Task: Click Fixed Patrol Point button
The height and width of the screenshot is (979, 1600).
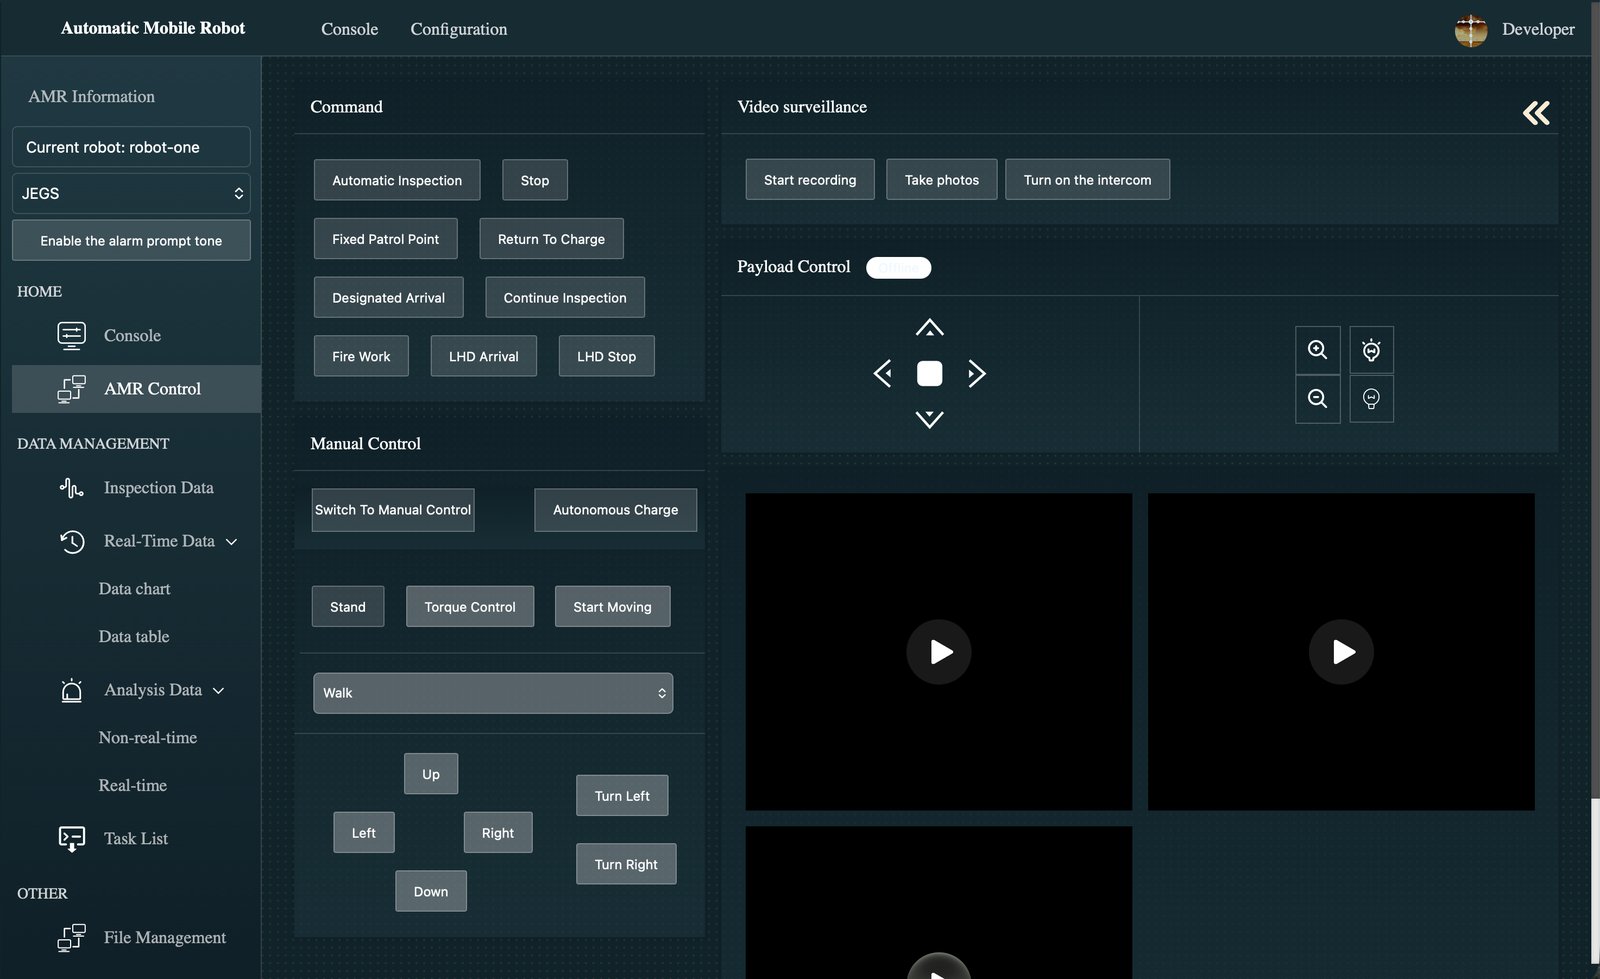Action: click(x=386, y=239)
